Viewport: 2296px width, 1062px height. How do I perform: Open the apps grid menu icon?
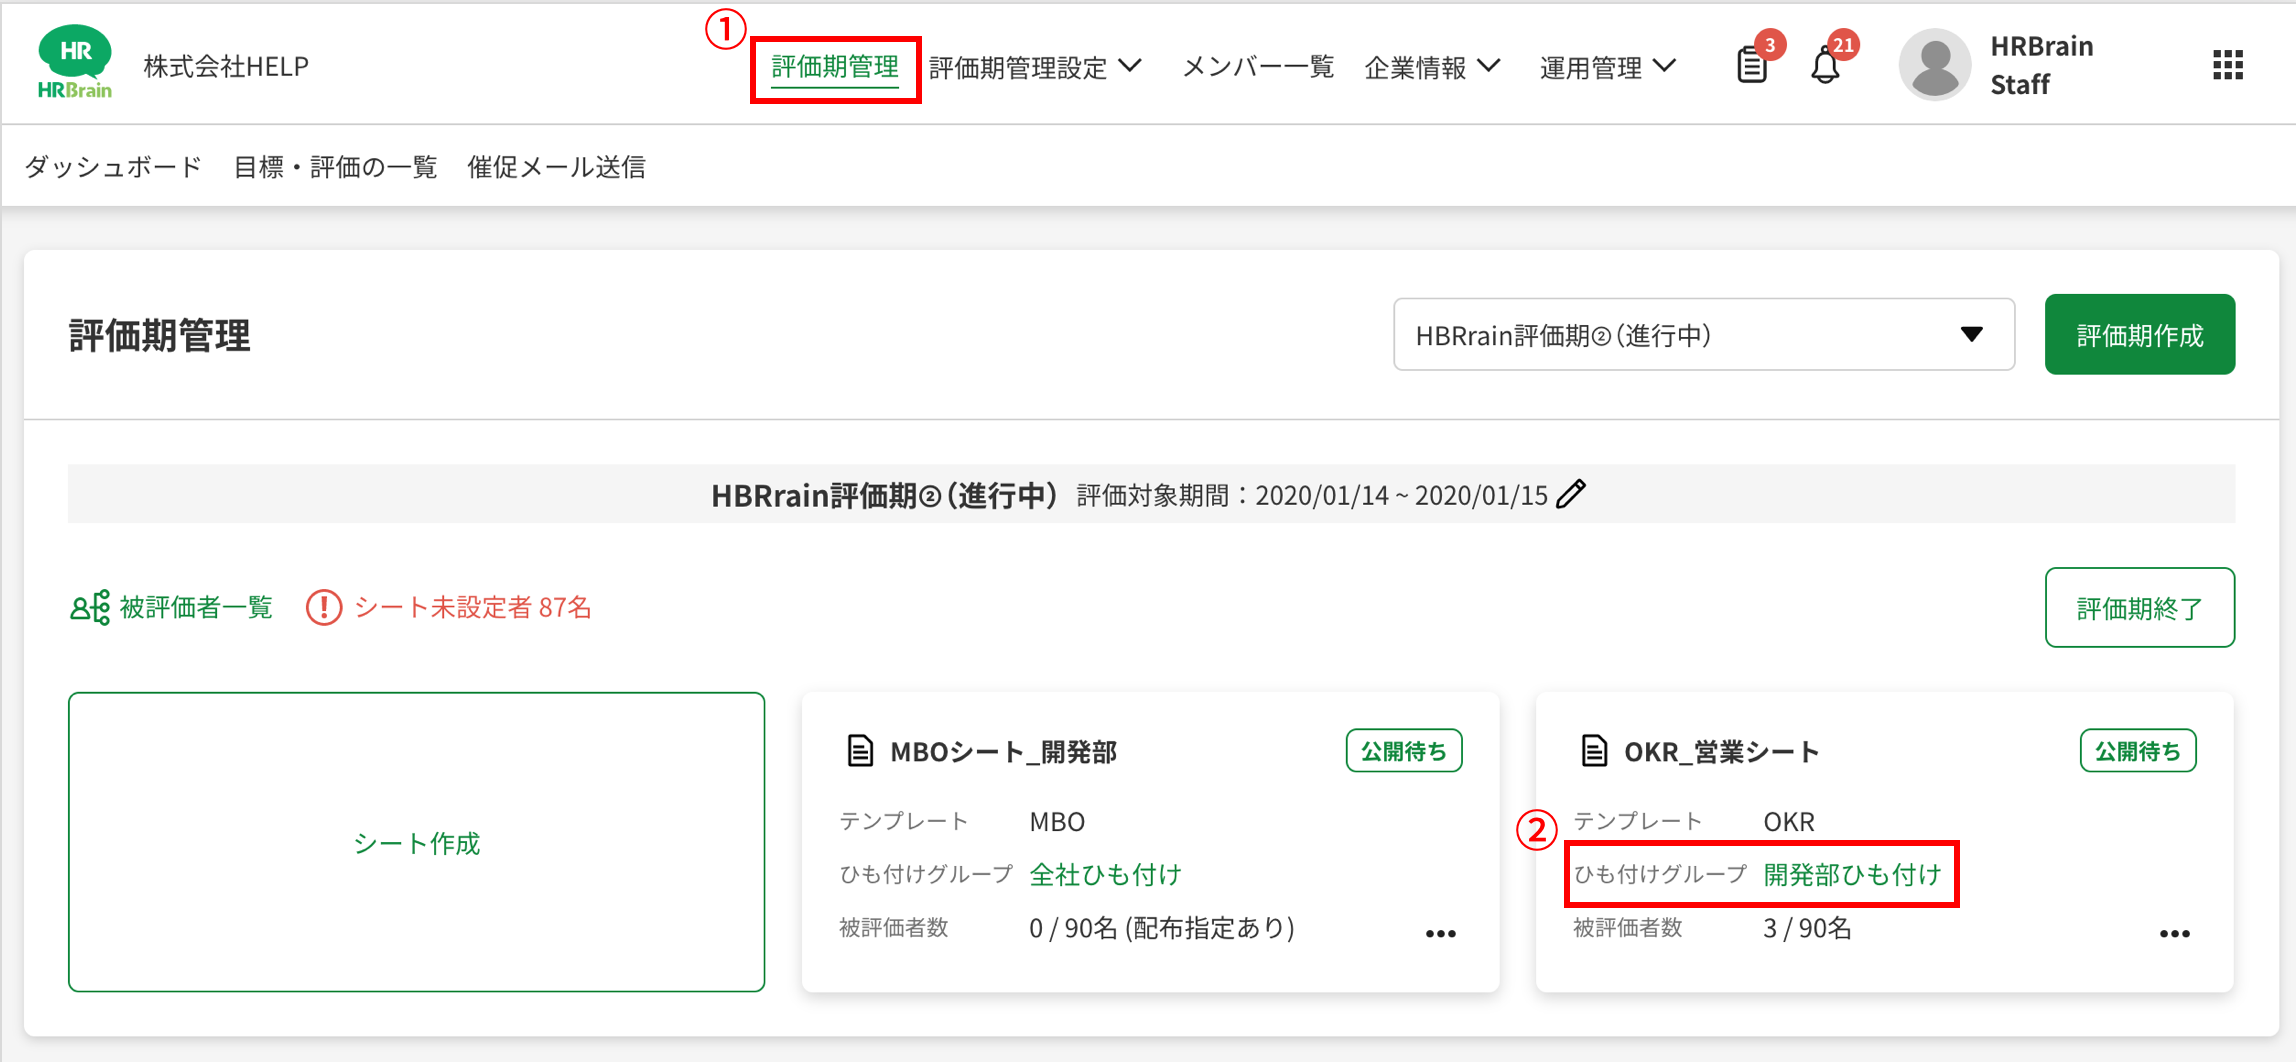2228,65
